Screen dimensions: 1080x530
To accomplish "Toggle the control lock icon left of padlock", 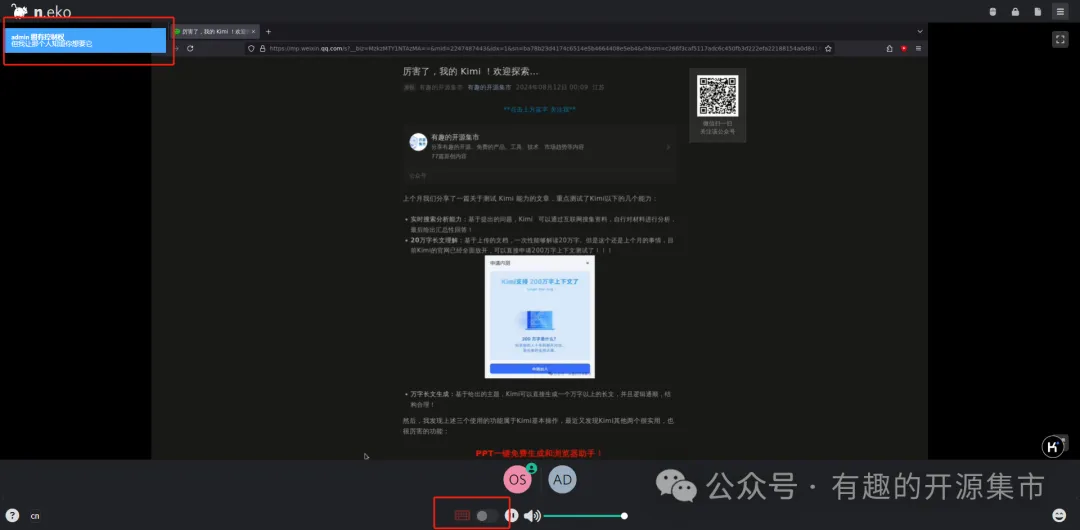I will point(993,11).
